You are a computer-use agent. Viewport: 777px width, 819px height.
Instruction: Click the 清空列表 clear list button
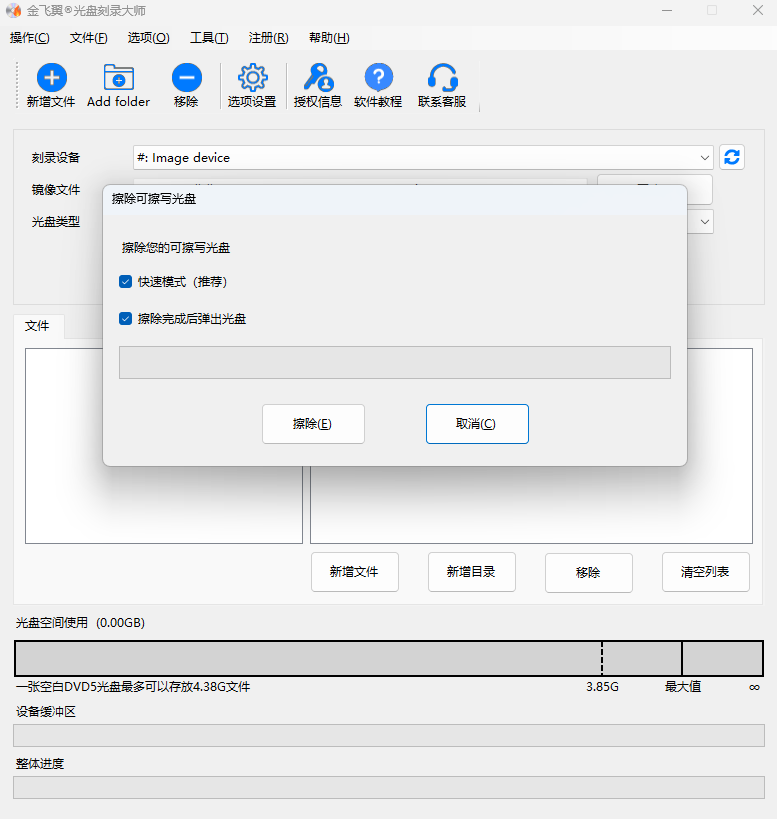point(705,572)
